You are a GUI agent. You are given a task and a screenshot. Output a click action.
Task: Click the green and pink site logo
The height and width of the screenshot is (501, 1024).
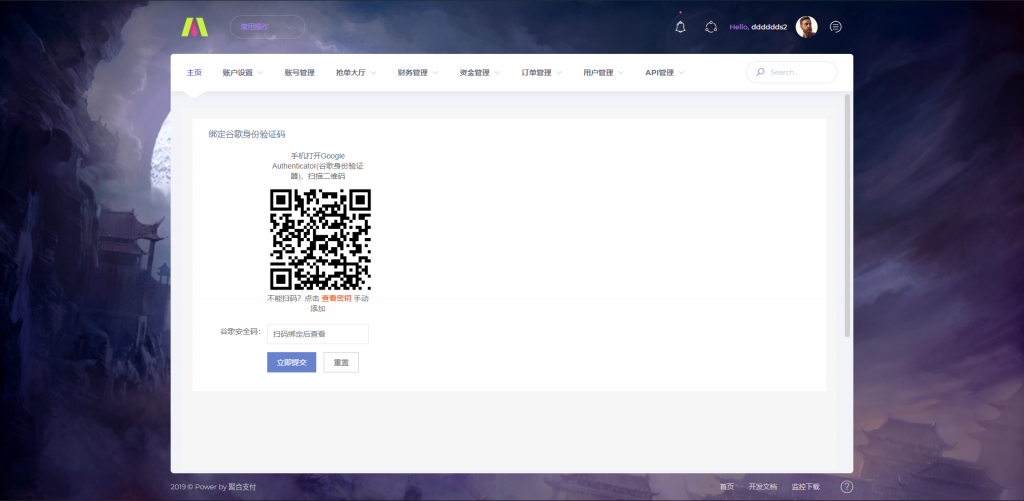click(x=194, y=27)
